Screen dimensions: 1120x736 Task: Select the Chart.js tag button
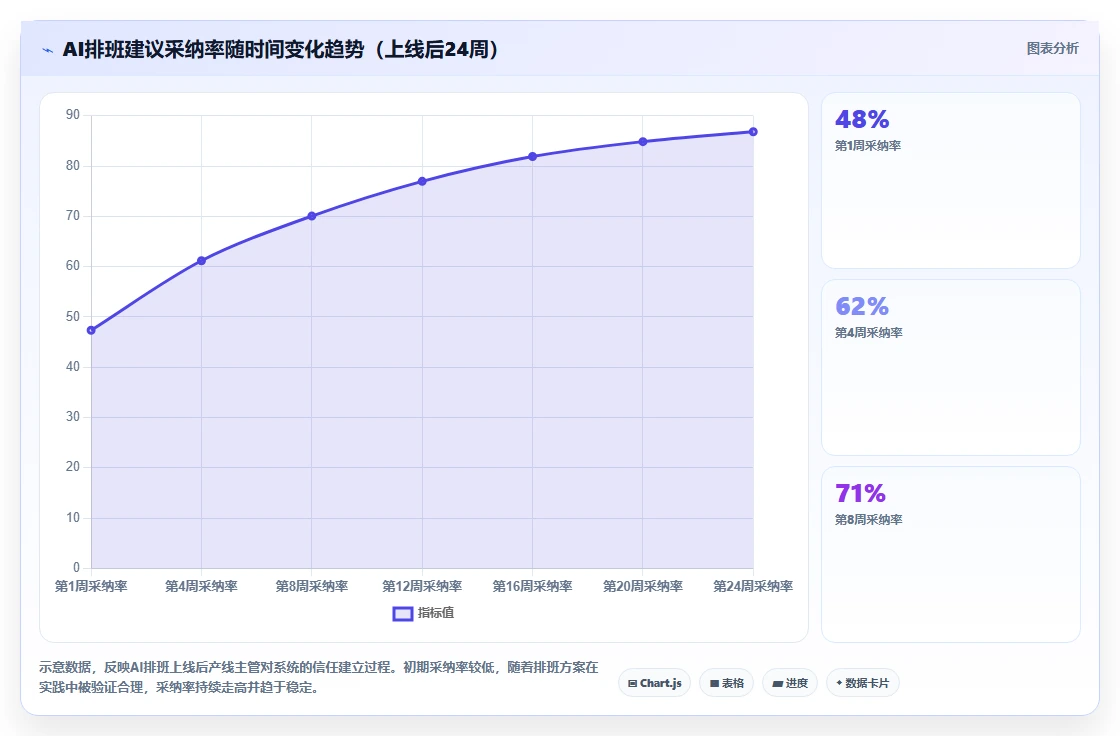point(654,683)
